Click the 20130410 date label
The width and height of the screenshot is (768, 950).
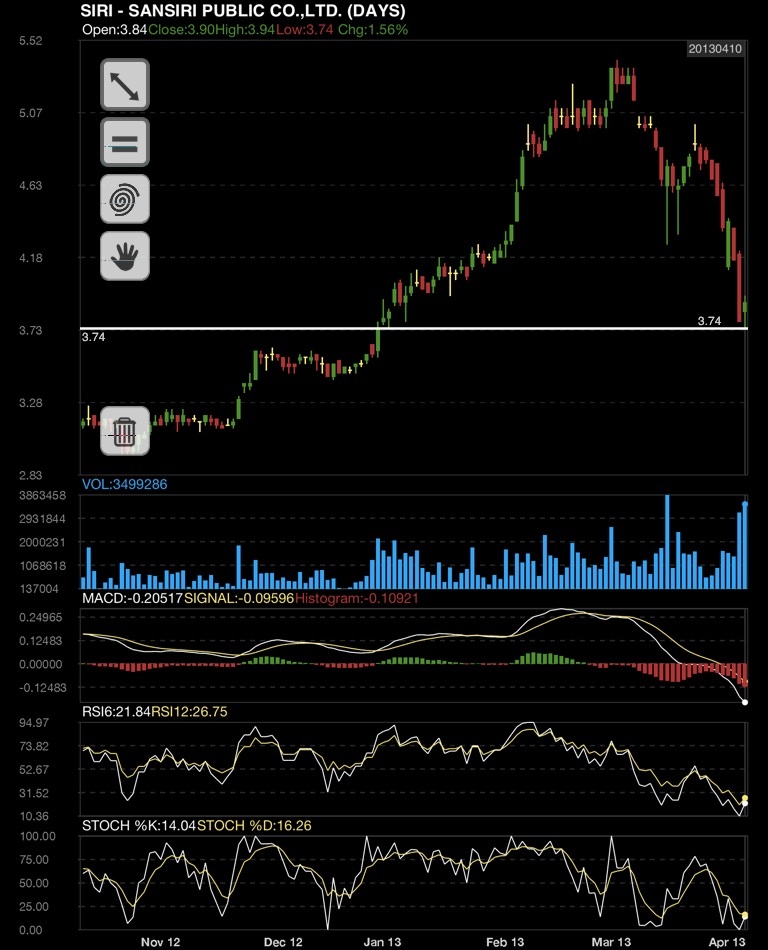(x=715, y=49)
